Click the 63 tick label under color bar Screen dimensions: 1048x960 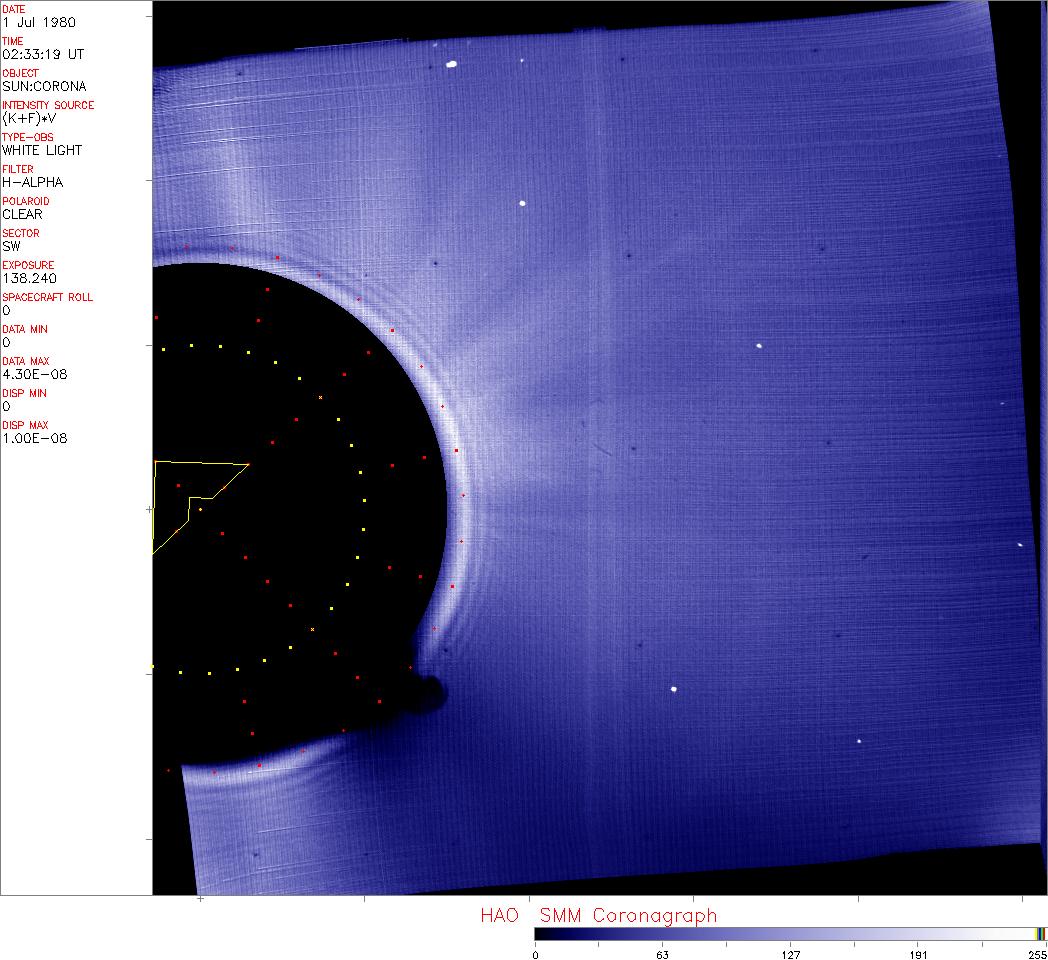[662, 954]
